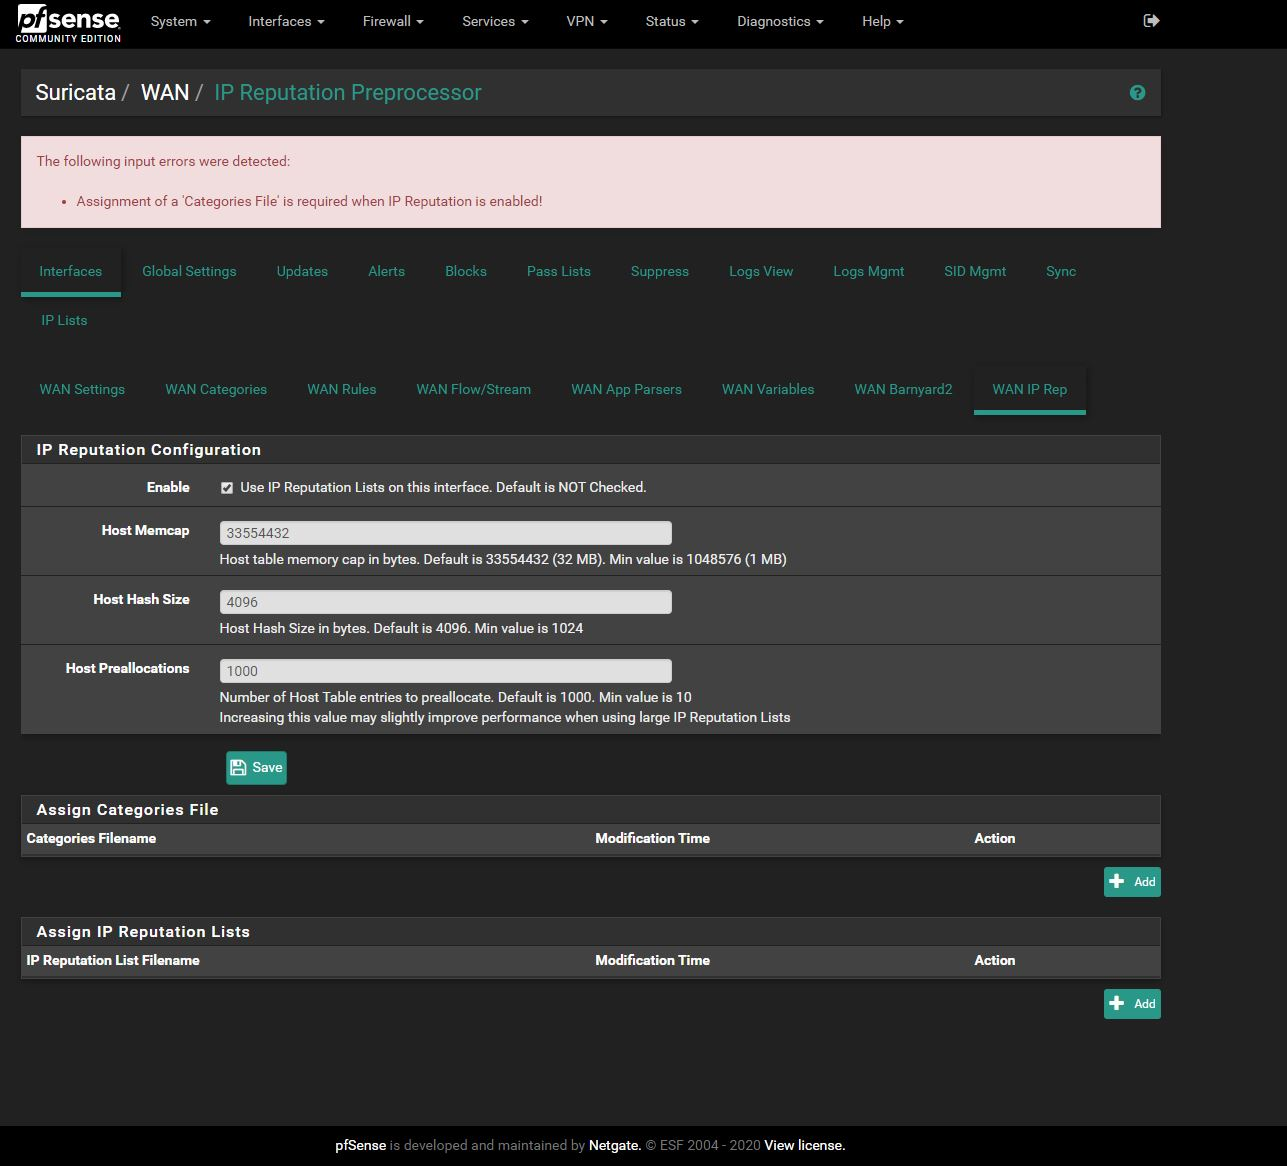Open the Status dropdown menu
The height and width of the screenshot is (1166, 1287).
(x=672, y=21)
